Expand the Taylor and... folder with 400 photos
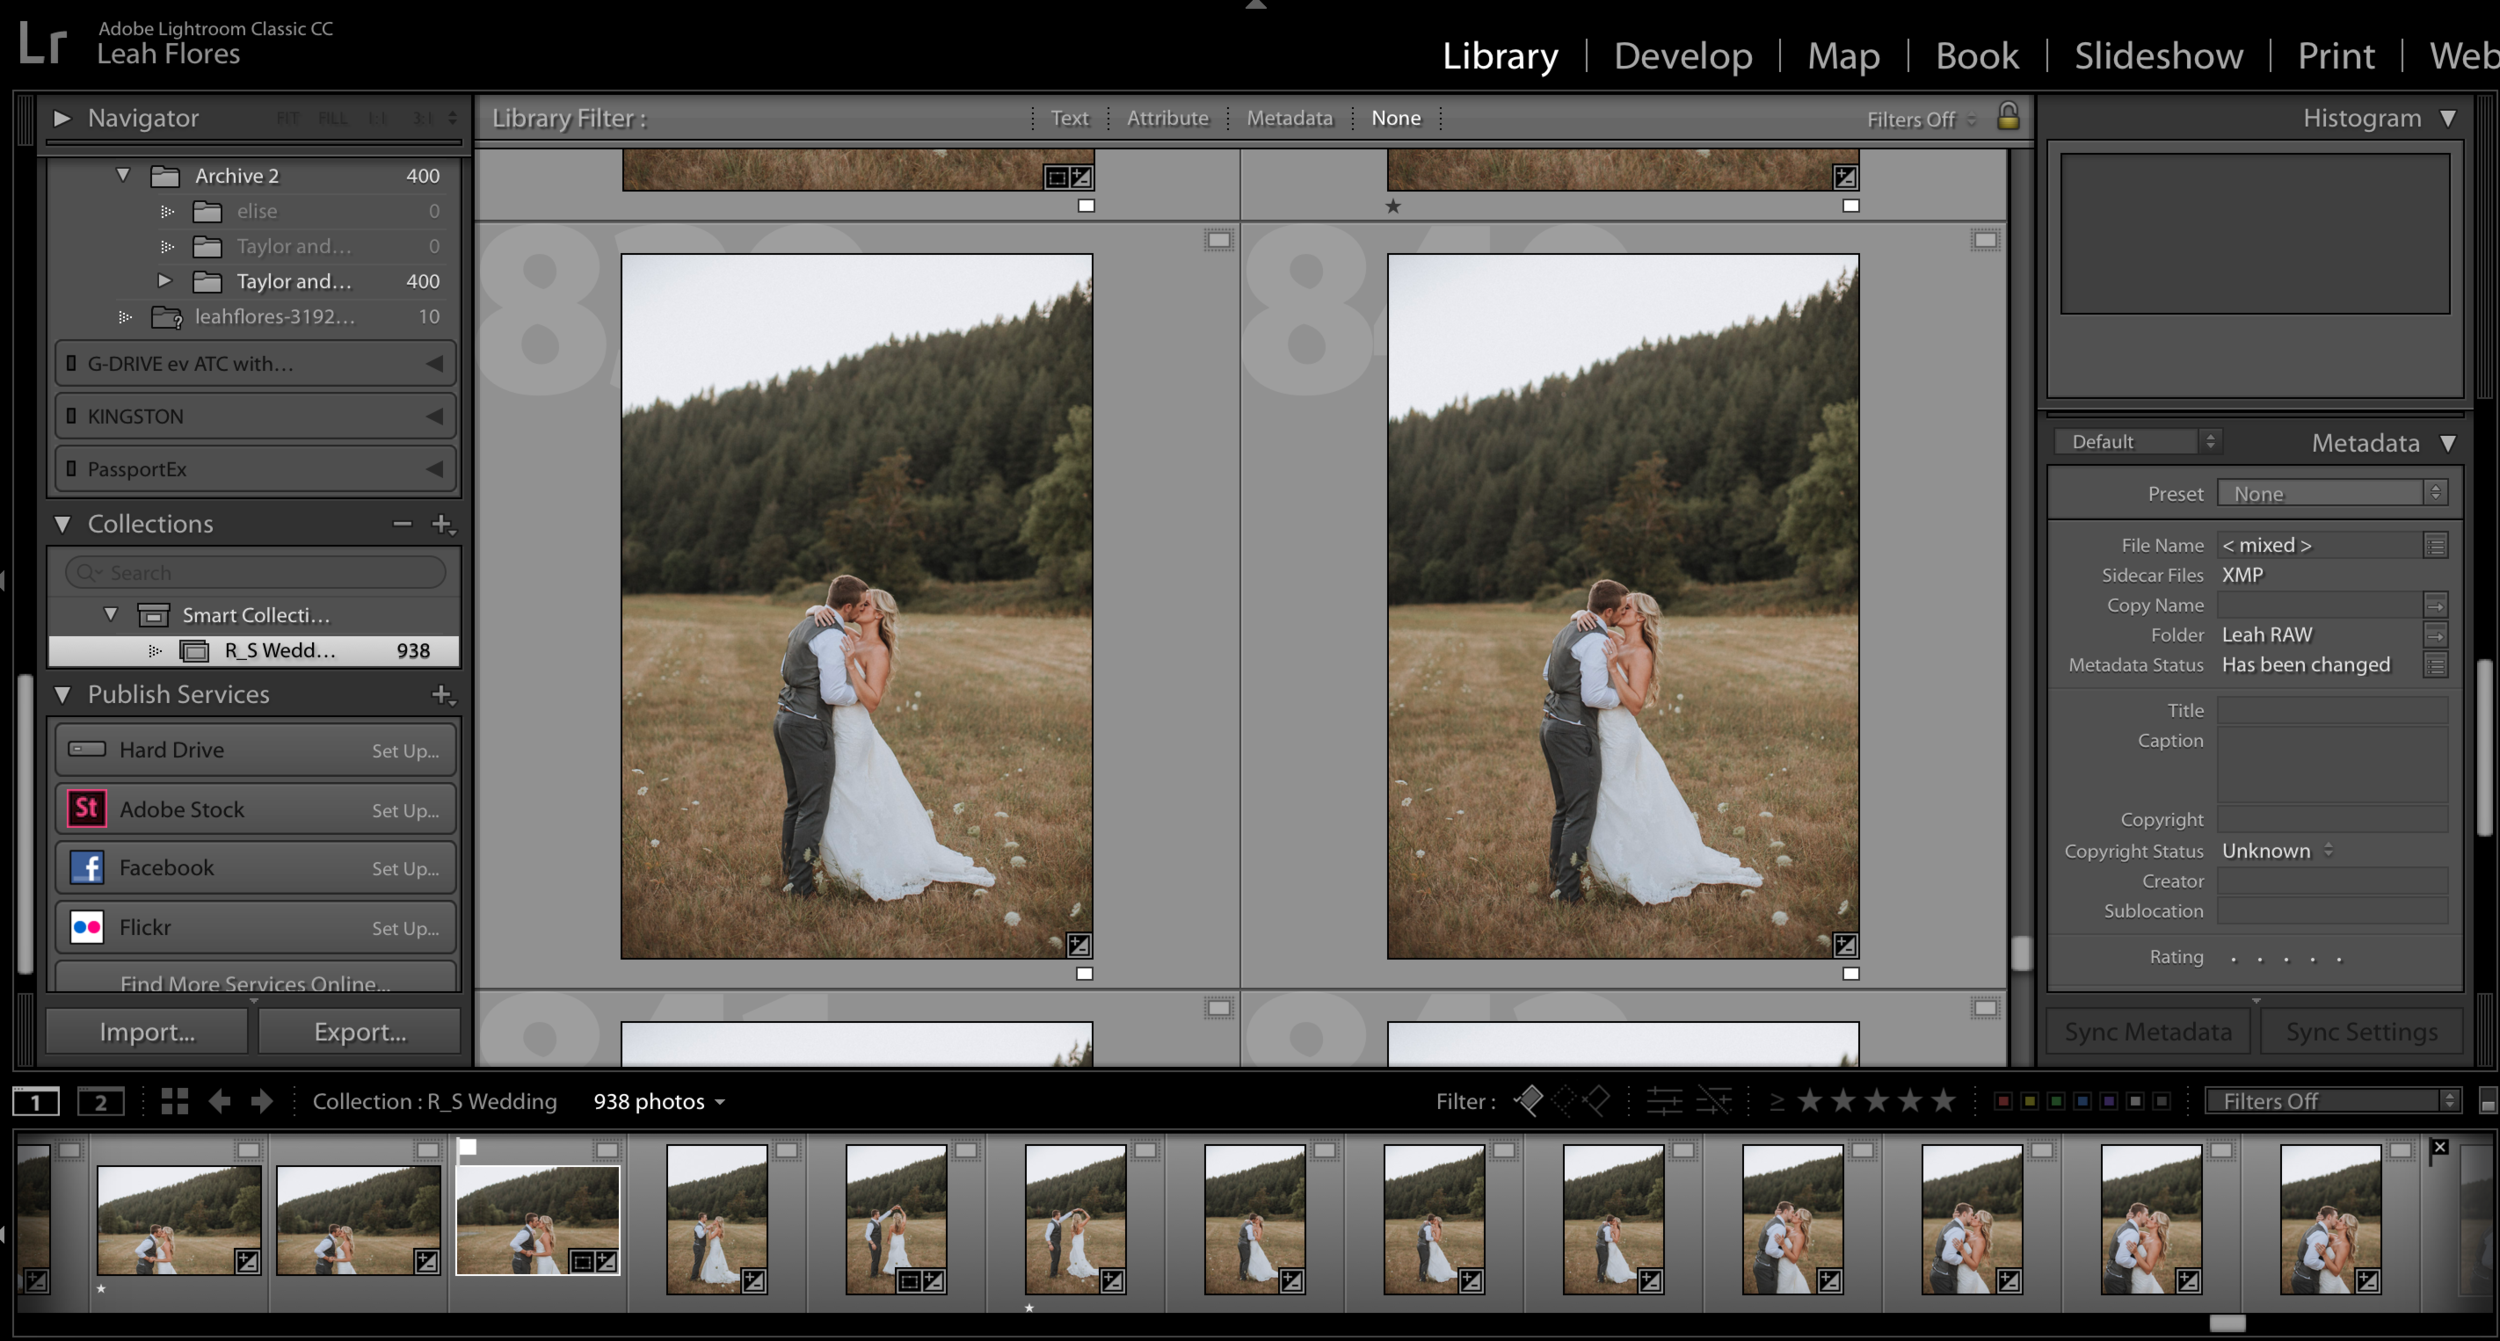 point(165,281)
